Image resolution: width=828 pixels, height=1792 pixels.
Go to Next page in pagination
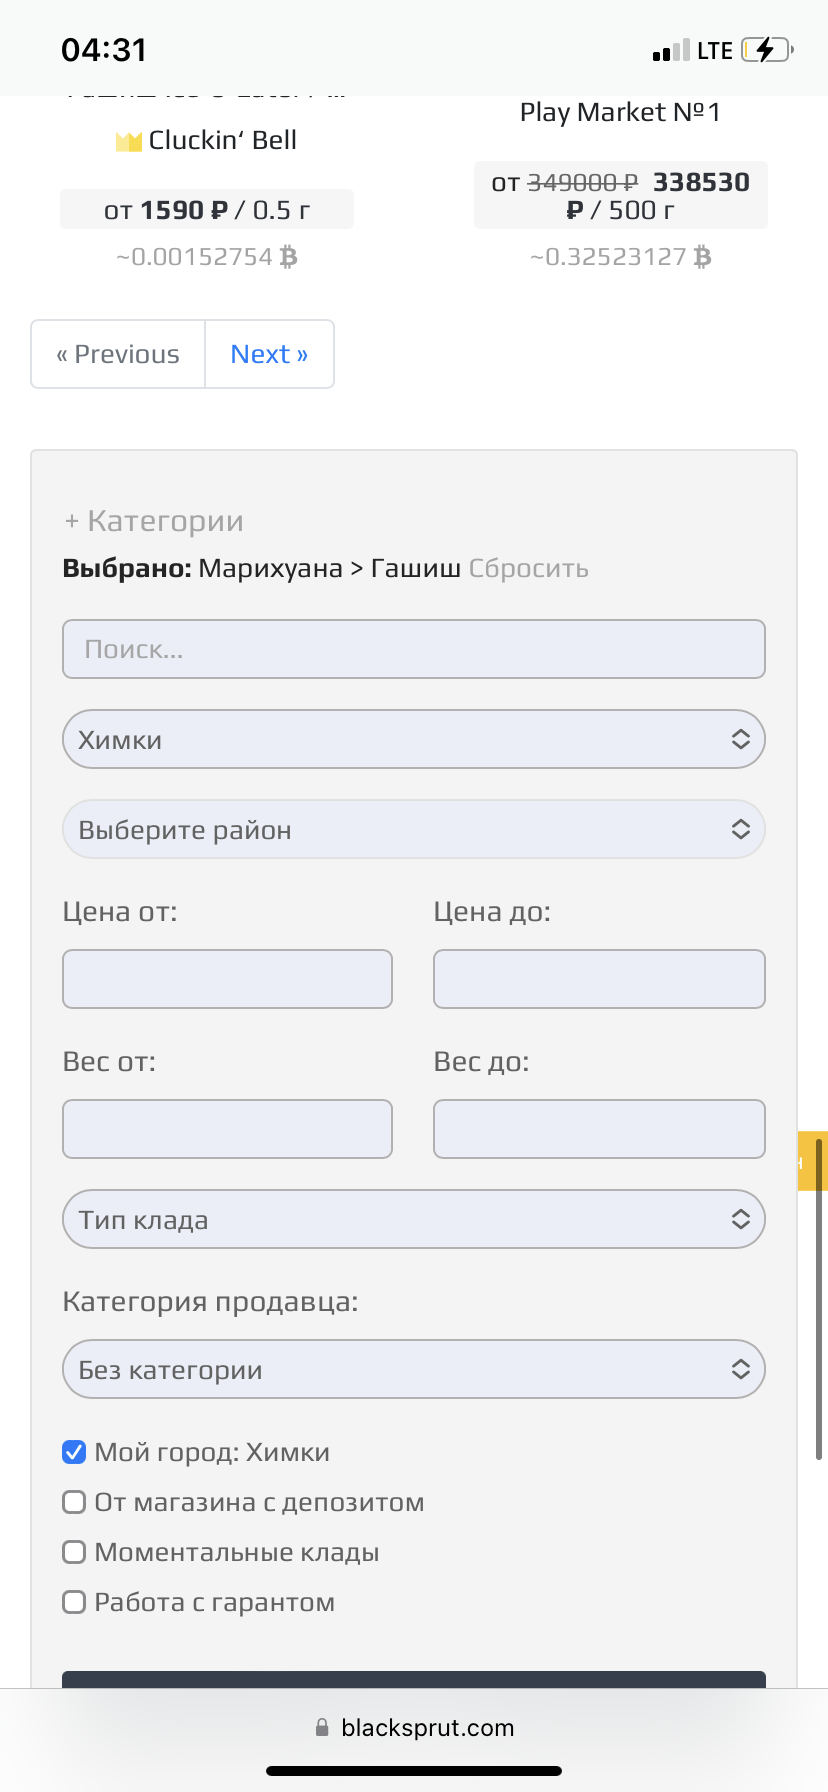(x=269, y=354)
